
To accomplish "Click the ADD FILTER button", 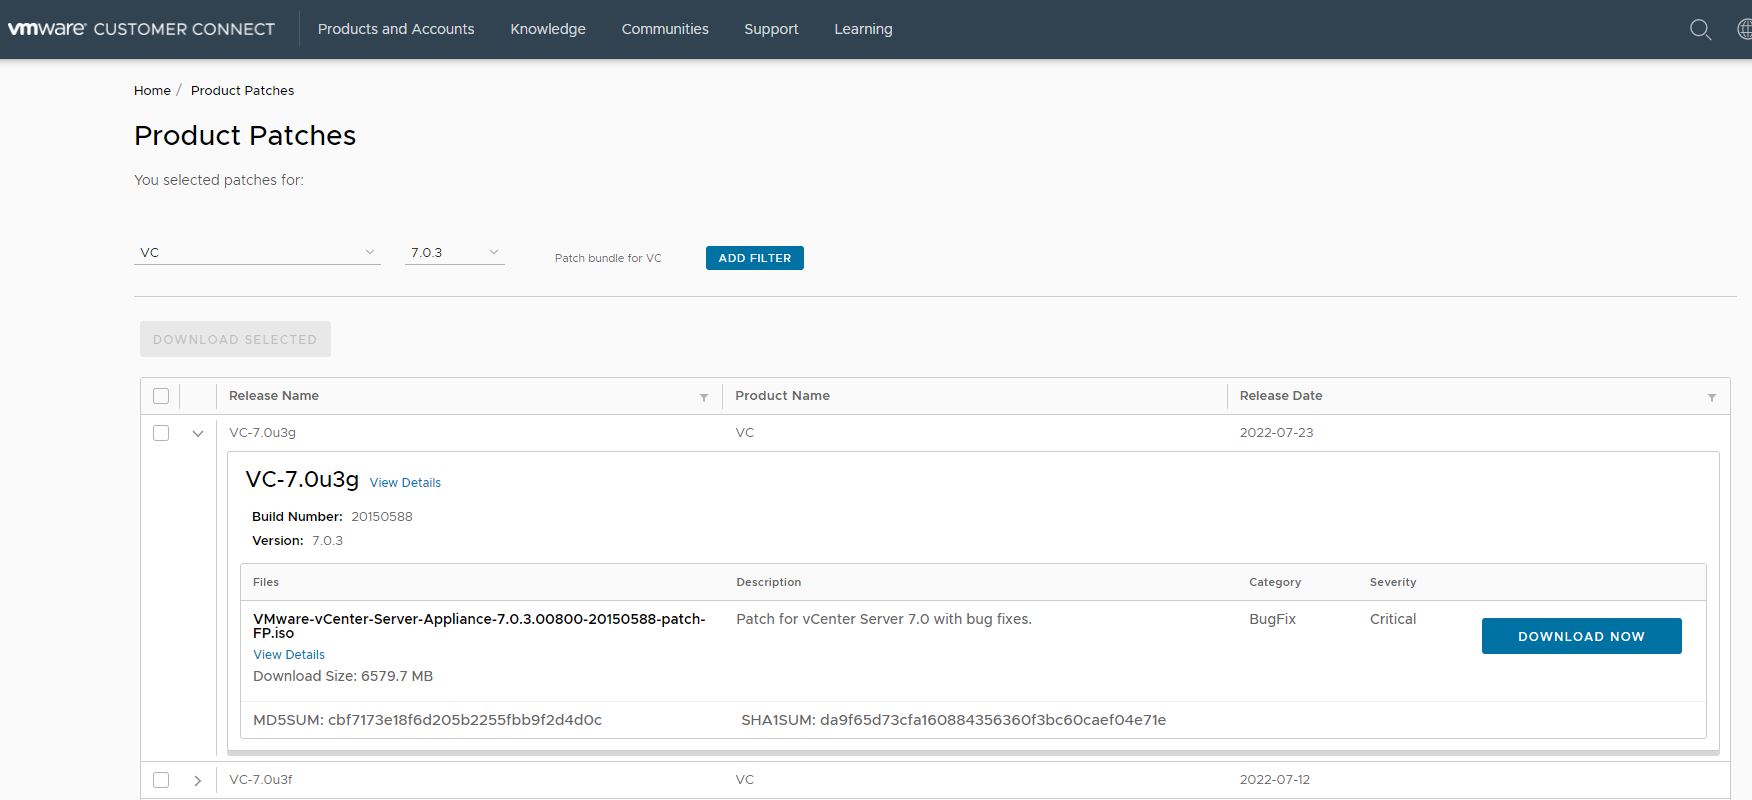I will [755, 258].
